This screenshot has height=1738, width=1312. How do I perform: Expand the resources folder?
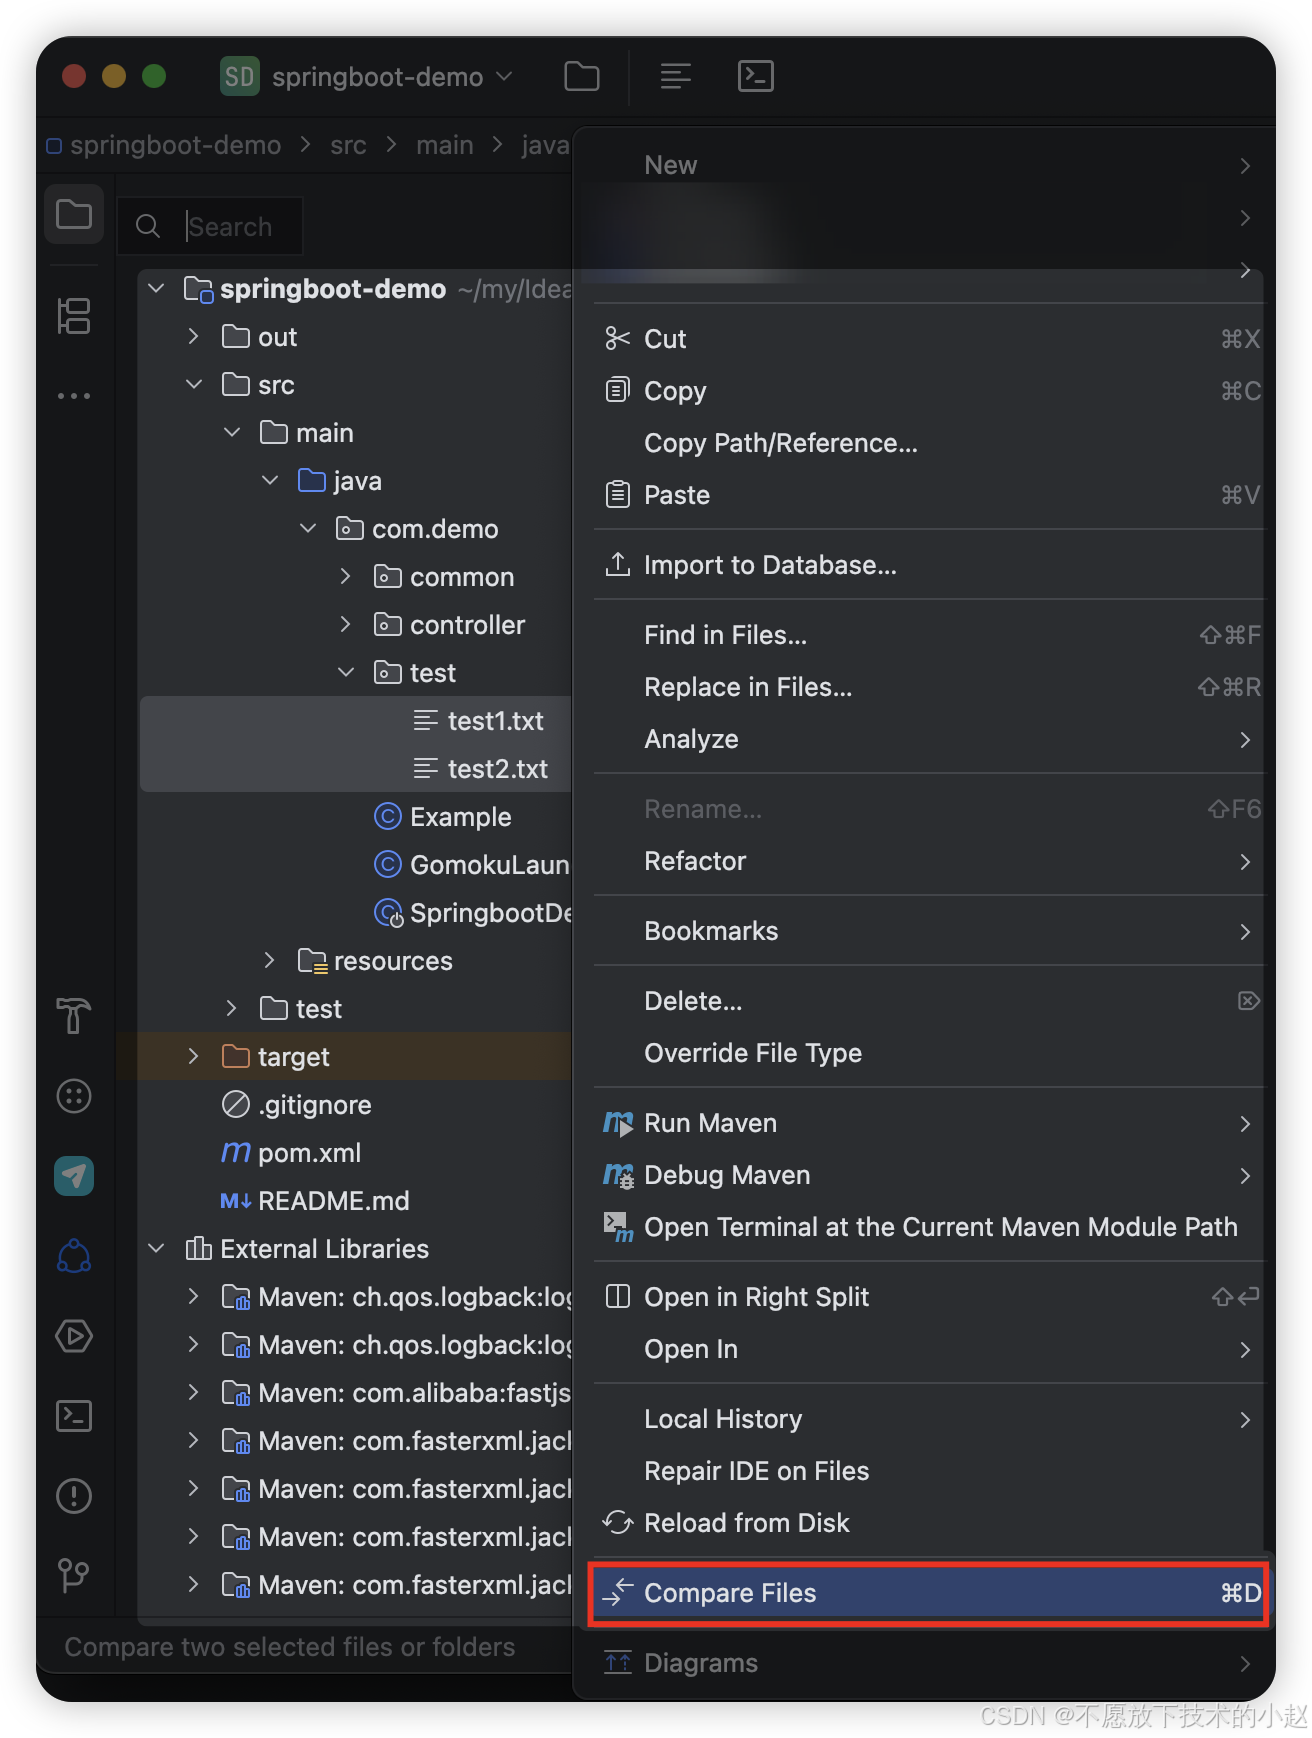(x=270, y=961)
